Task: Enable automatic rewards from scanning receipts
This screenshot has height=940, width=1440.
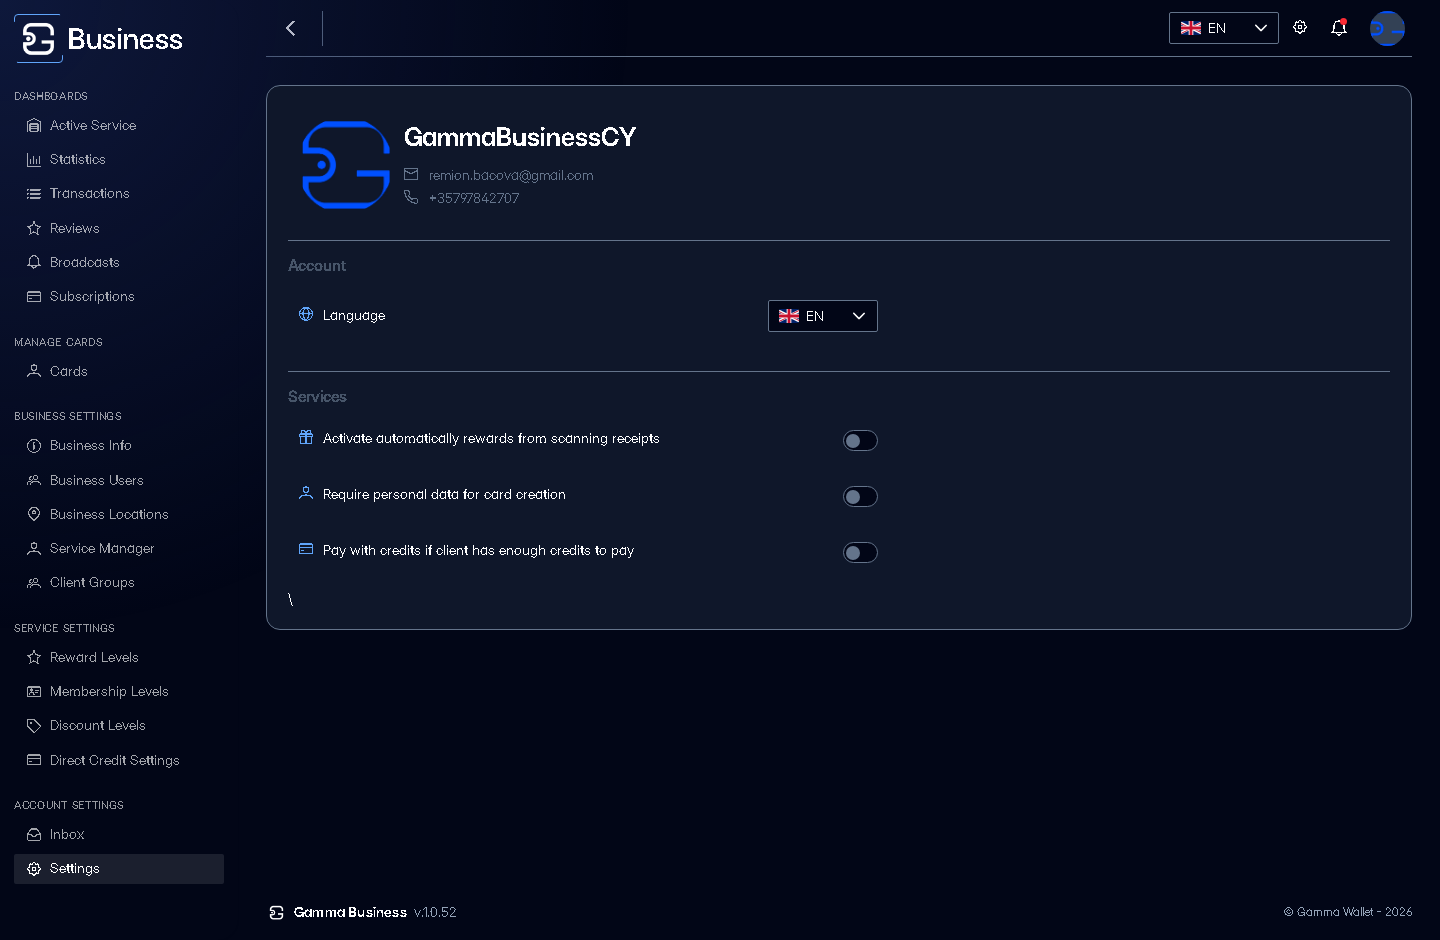Action: [860, 441]
